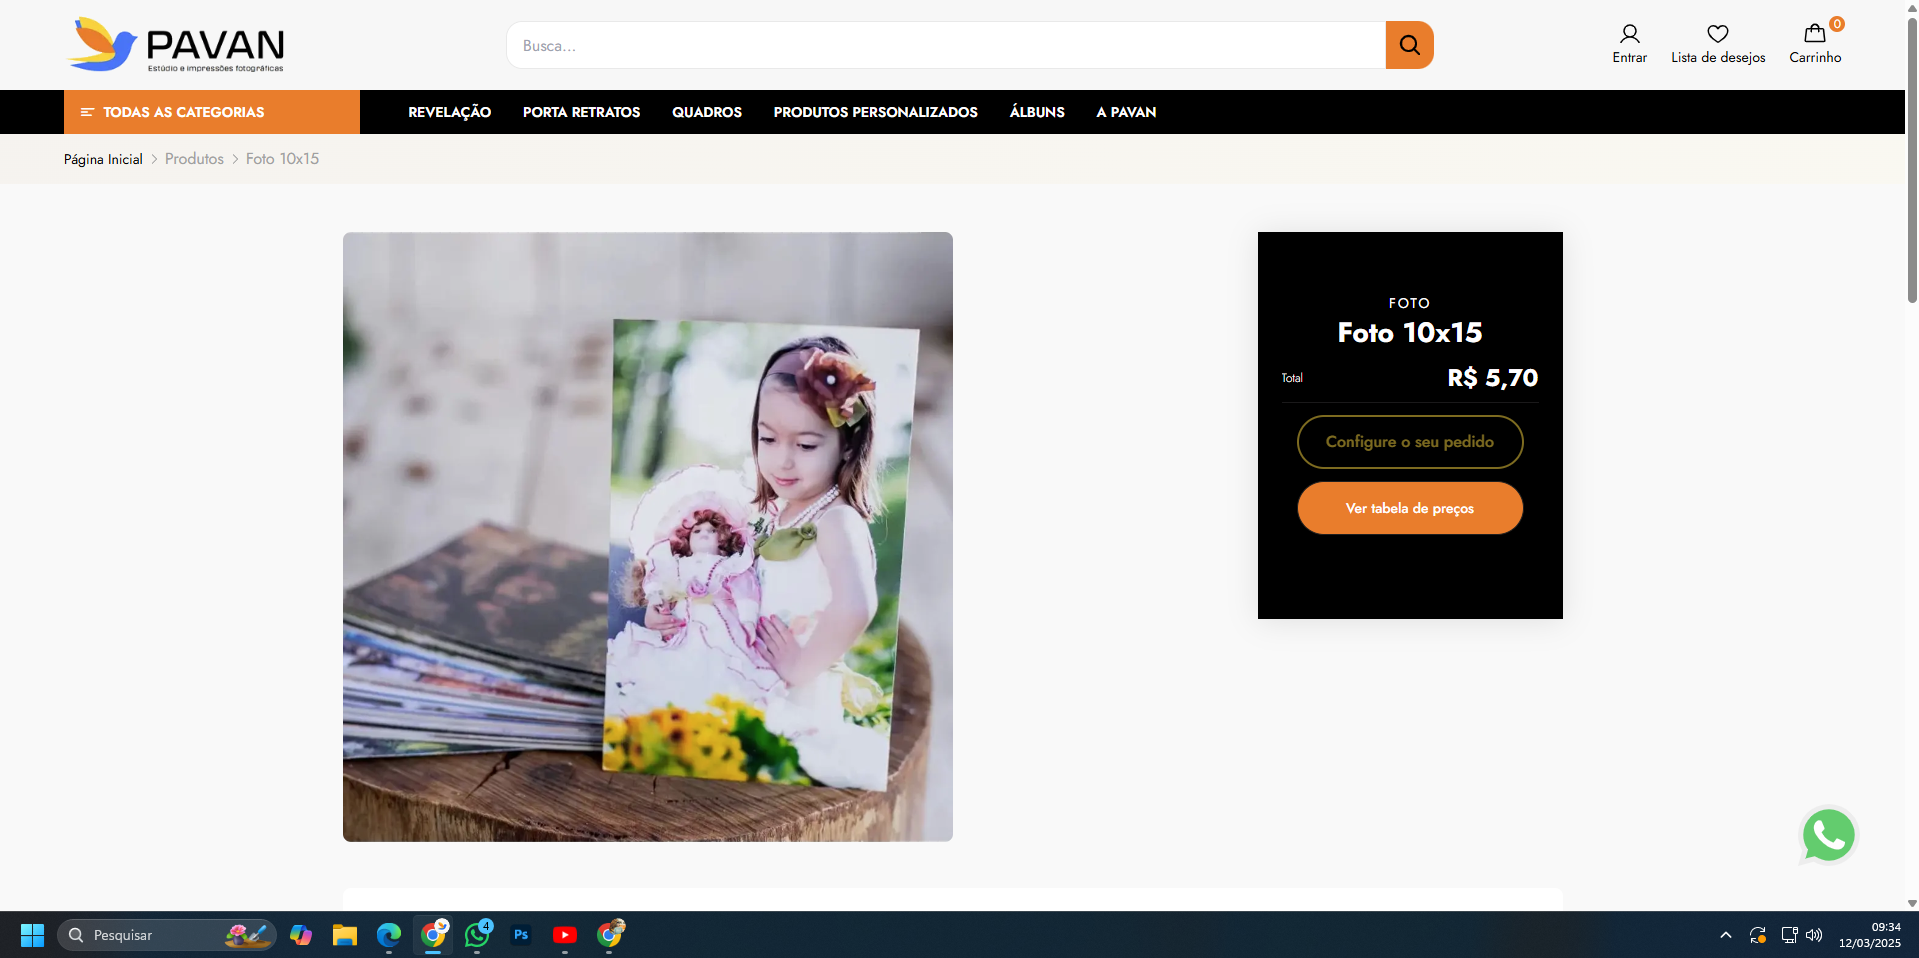Select Produtos Personalizados in navigation bar
1919x958 pixels.
pos(875,112)
